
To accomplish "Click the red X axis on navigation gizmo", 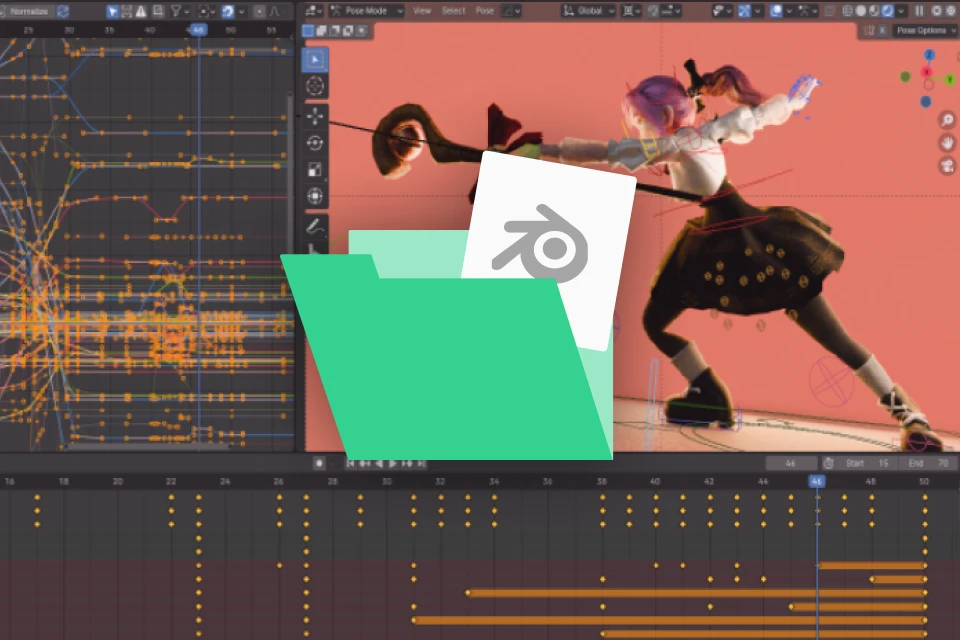I will pyautogui.click(x=927, y=72).
